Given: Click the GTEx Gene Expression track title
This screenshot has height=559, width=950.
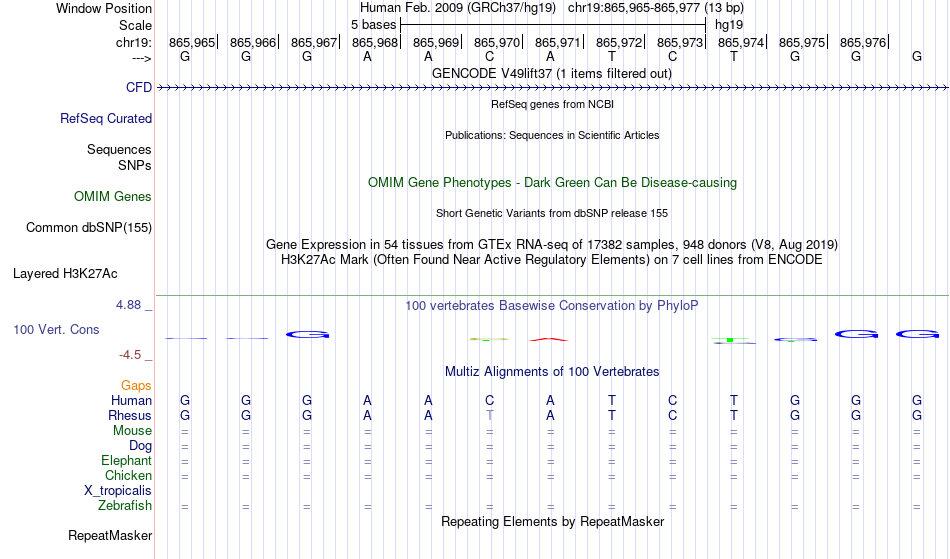Looking at the screenshot, I should 552,245.
